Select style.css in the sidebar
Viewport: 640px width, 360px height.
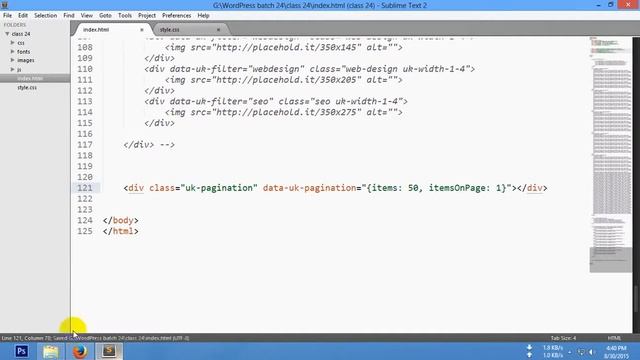(27, 87)
